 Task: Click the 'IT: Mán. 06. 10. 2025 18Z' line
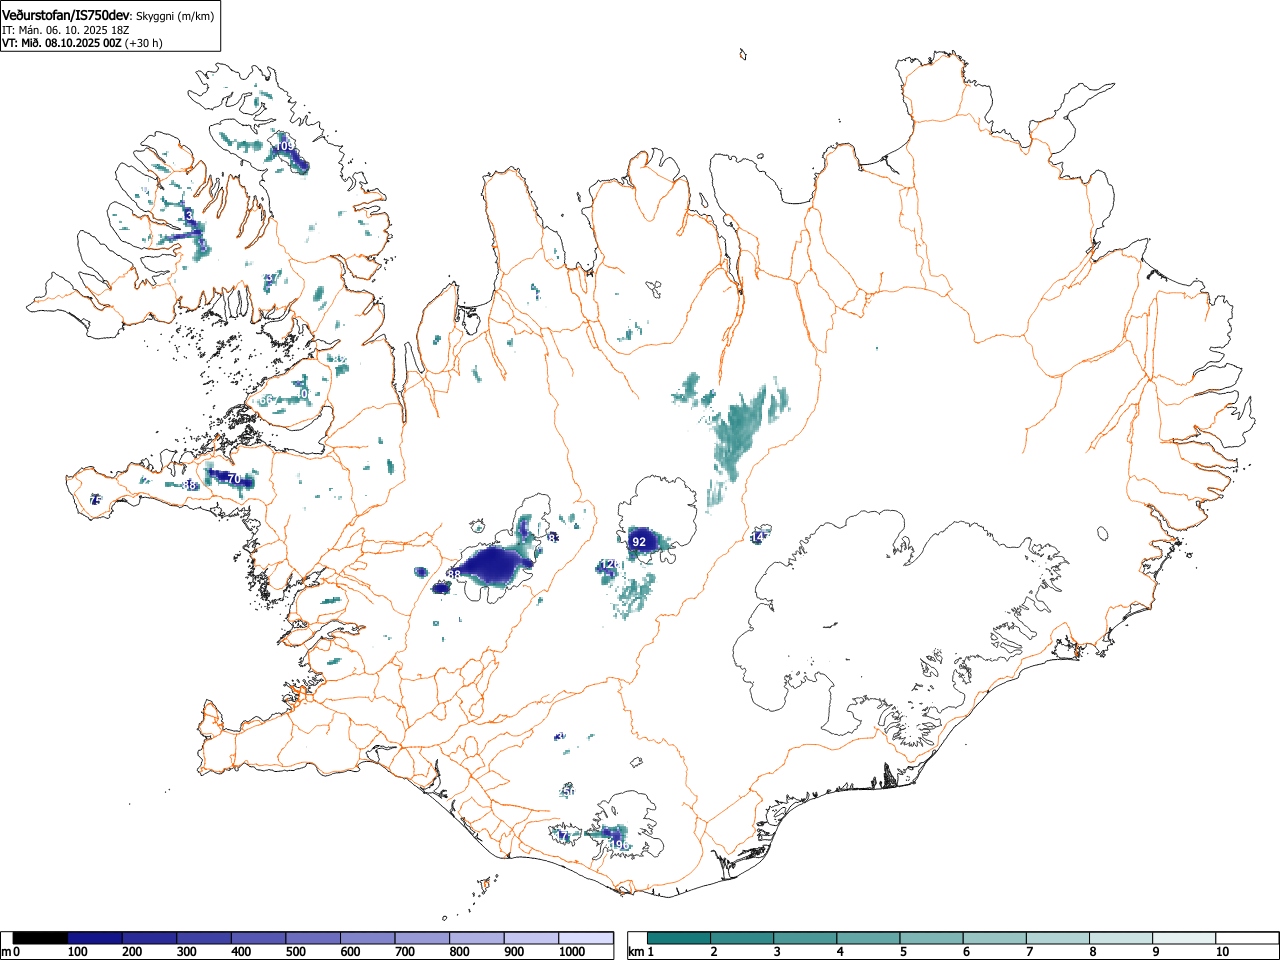(66, 30)
